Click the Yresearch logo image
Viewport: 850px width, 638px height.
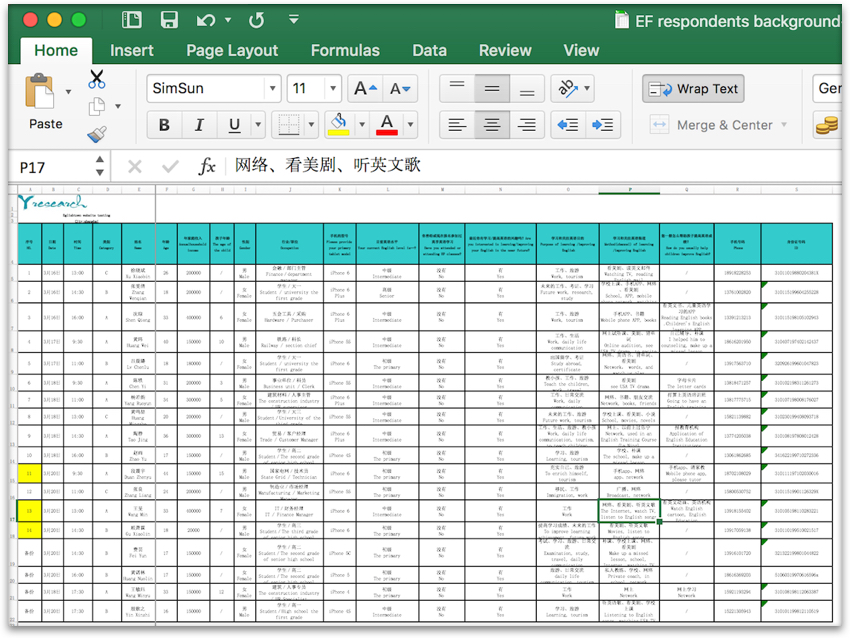pyautogui.click(x=53, y=203)
